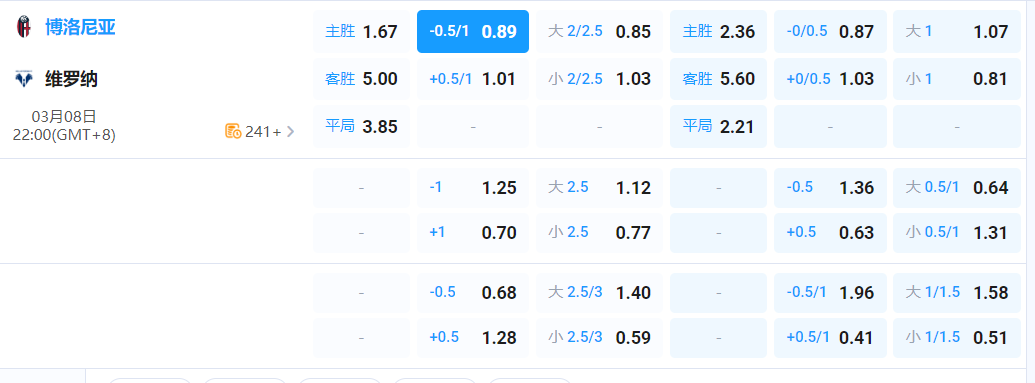Deselect the highlighted -0.5/1 handicap at 0.89
Image resolution: width=1035 pixels, height=383 pixels.
coord(473,31)
